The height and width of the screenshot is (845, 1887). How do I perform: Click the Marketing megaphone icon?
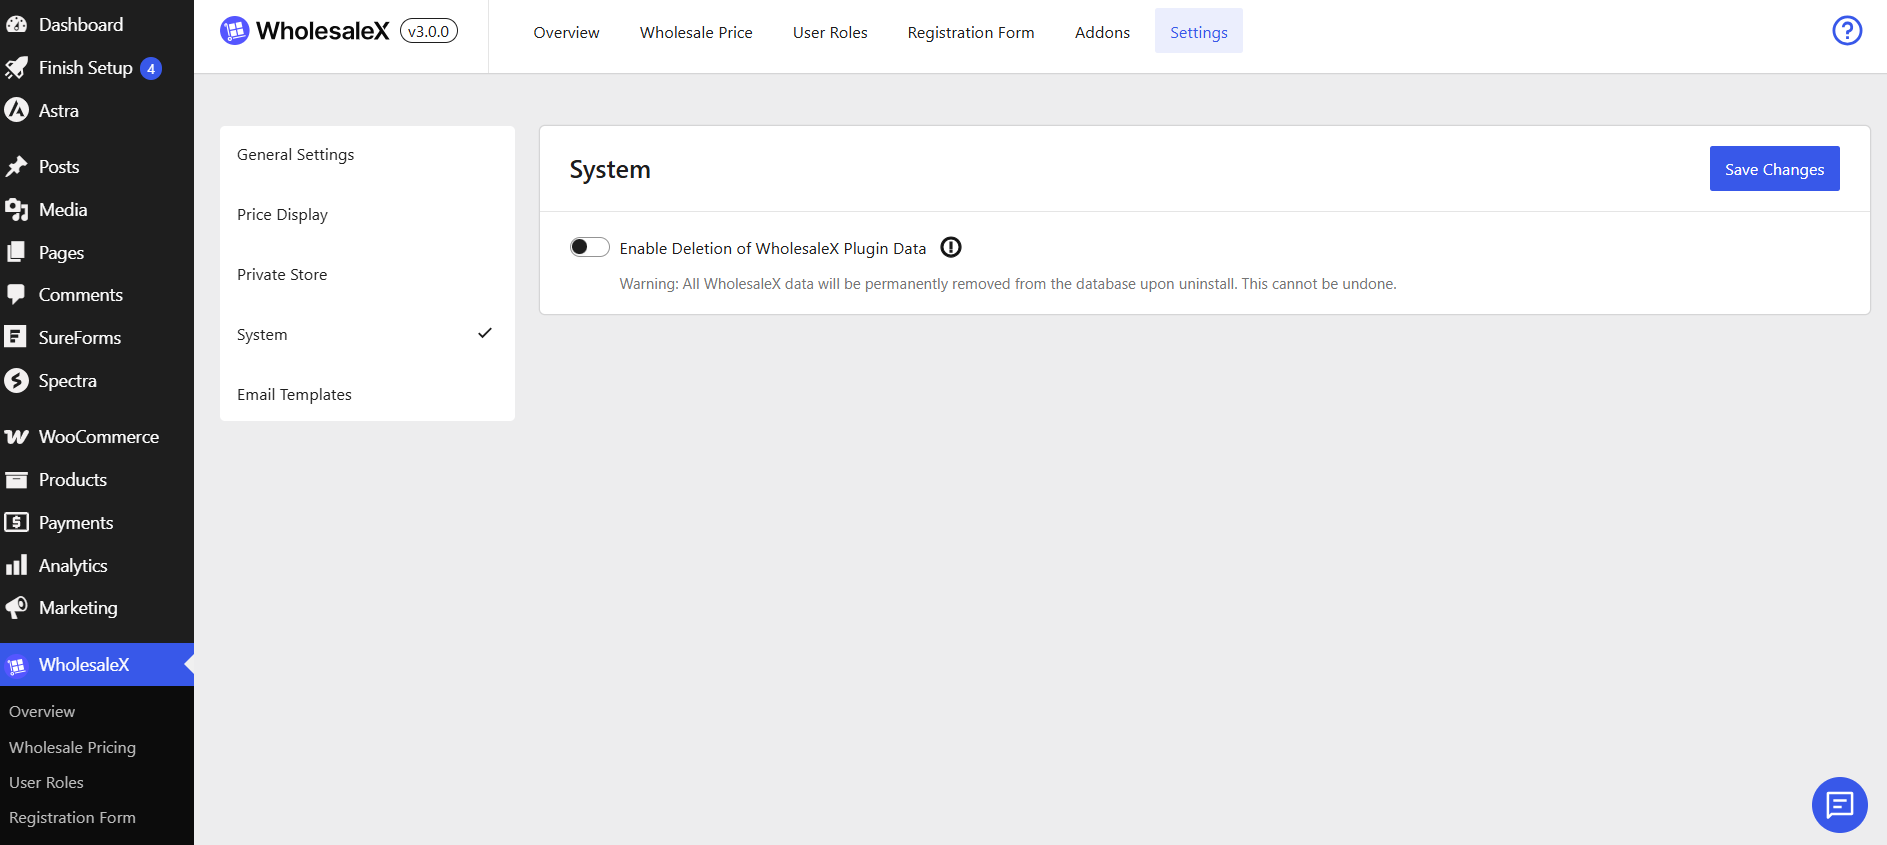[16, 608]
